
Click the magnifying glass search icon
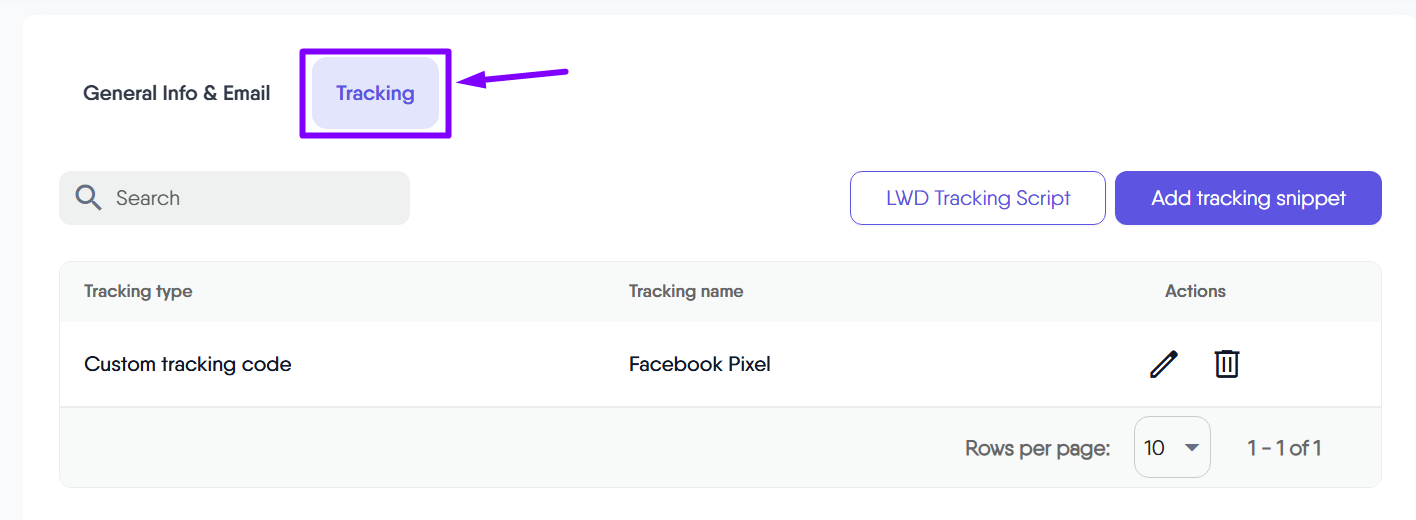(x=89, y=198)
